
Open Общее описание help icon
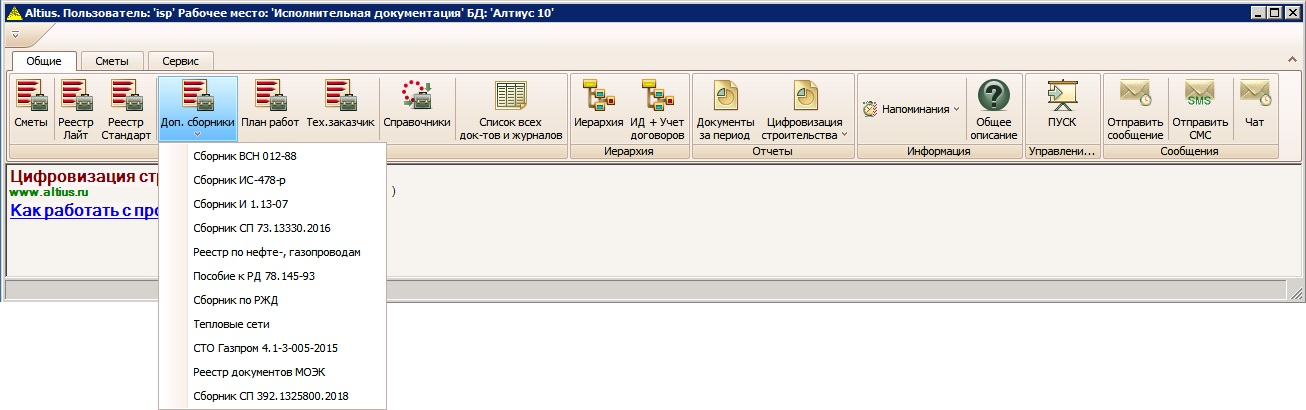(993, 108)
